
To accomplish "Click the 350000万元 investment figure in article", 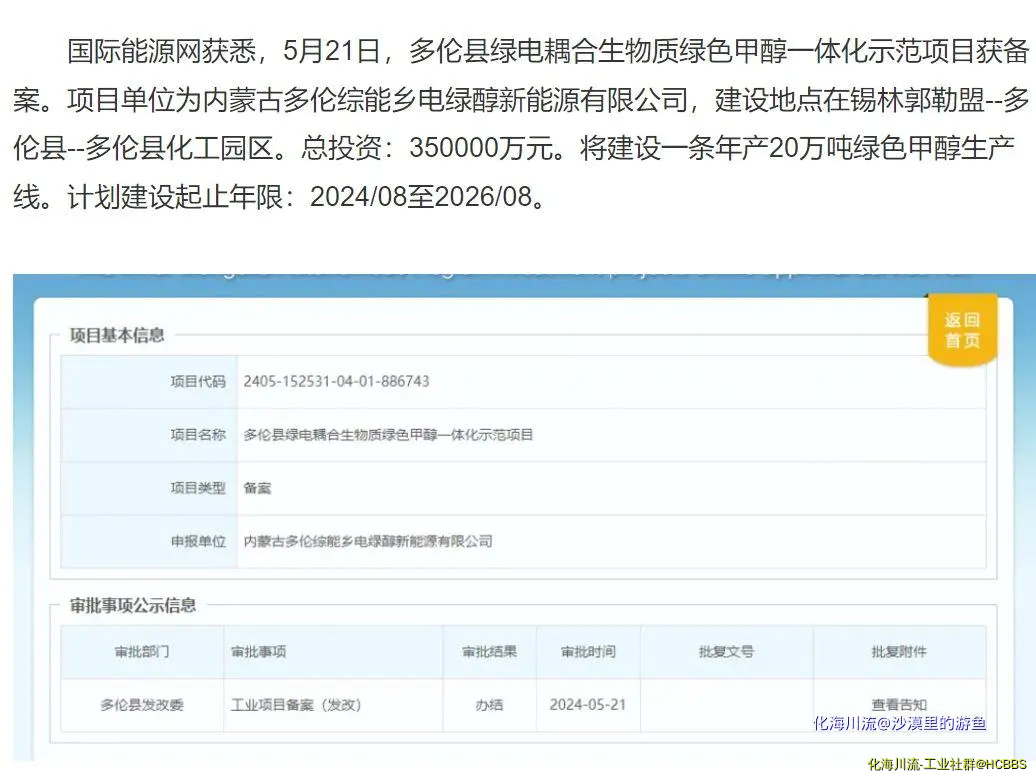I will click(x=480, y=148).
